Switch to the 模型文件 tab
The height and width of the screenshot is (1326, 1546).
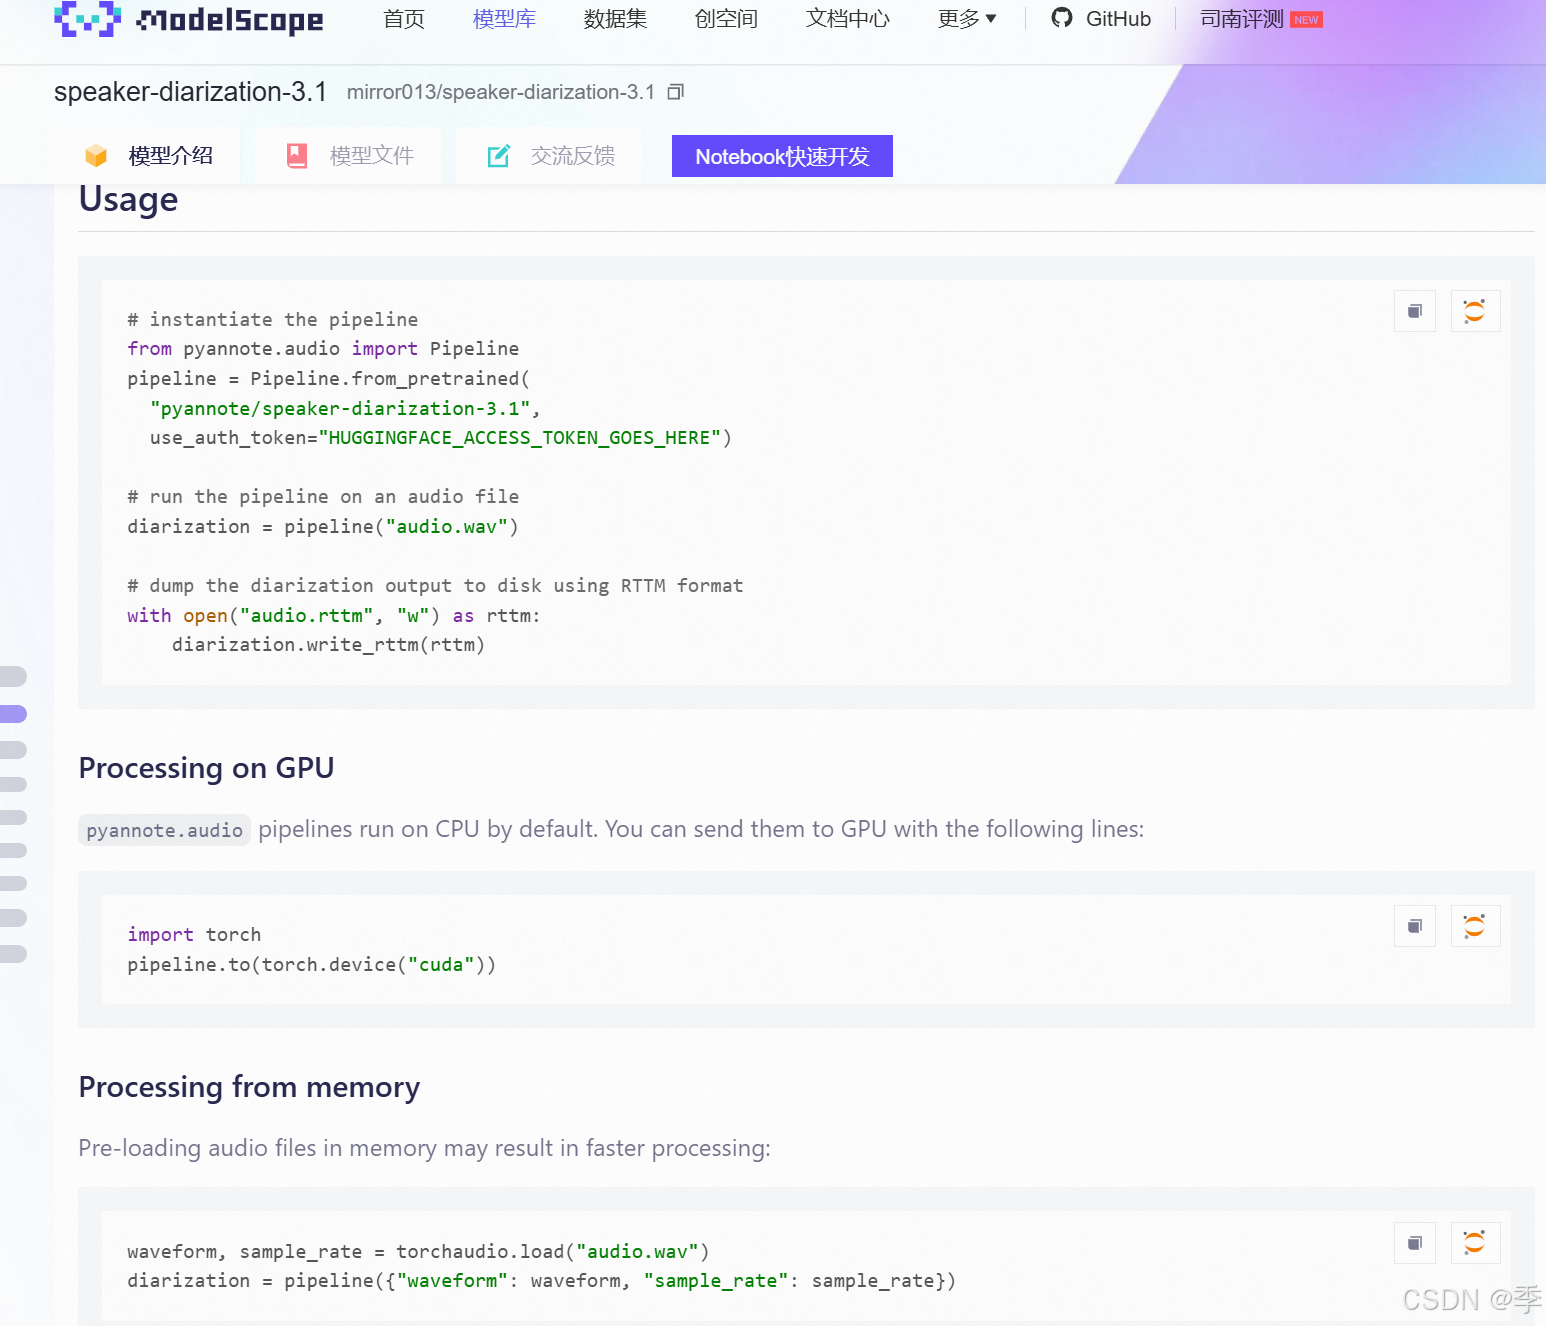coord(349,156)
